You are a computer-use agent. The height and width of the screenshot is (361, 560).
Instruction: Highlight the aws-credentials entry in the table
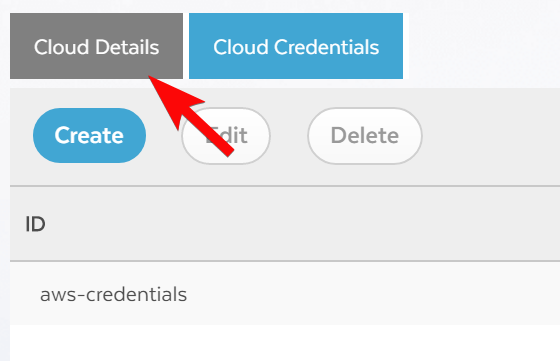point(285,294)
